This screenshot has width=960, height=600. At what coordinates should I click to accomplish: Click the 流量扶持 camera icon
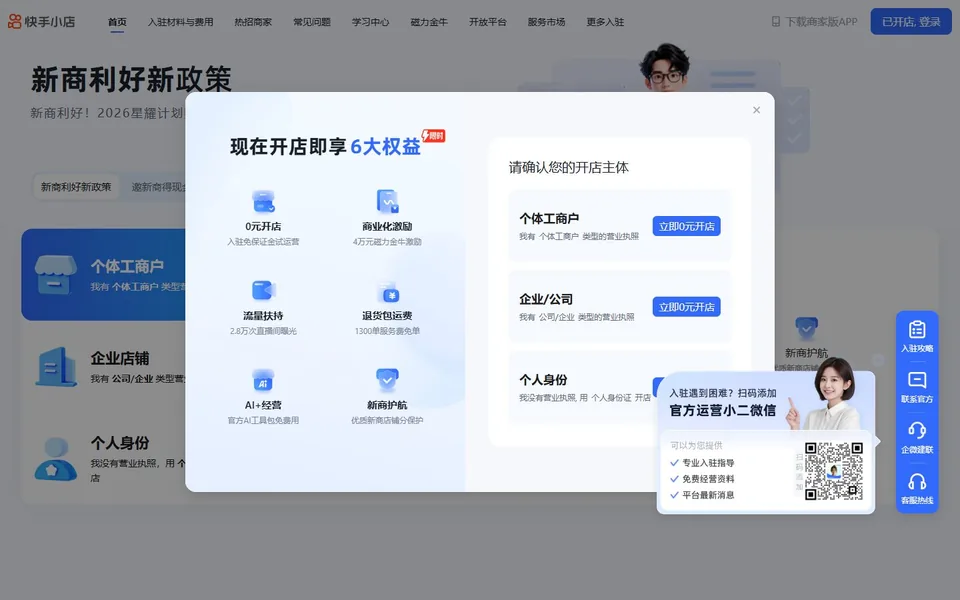pyautogui.click(x=263, y=291)
